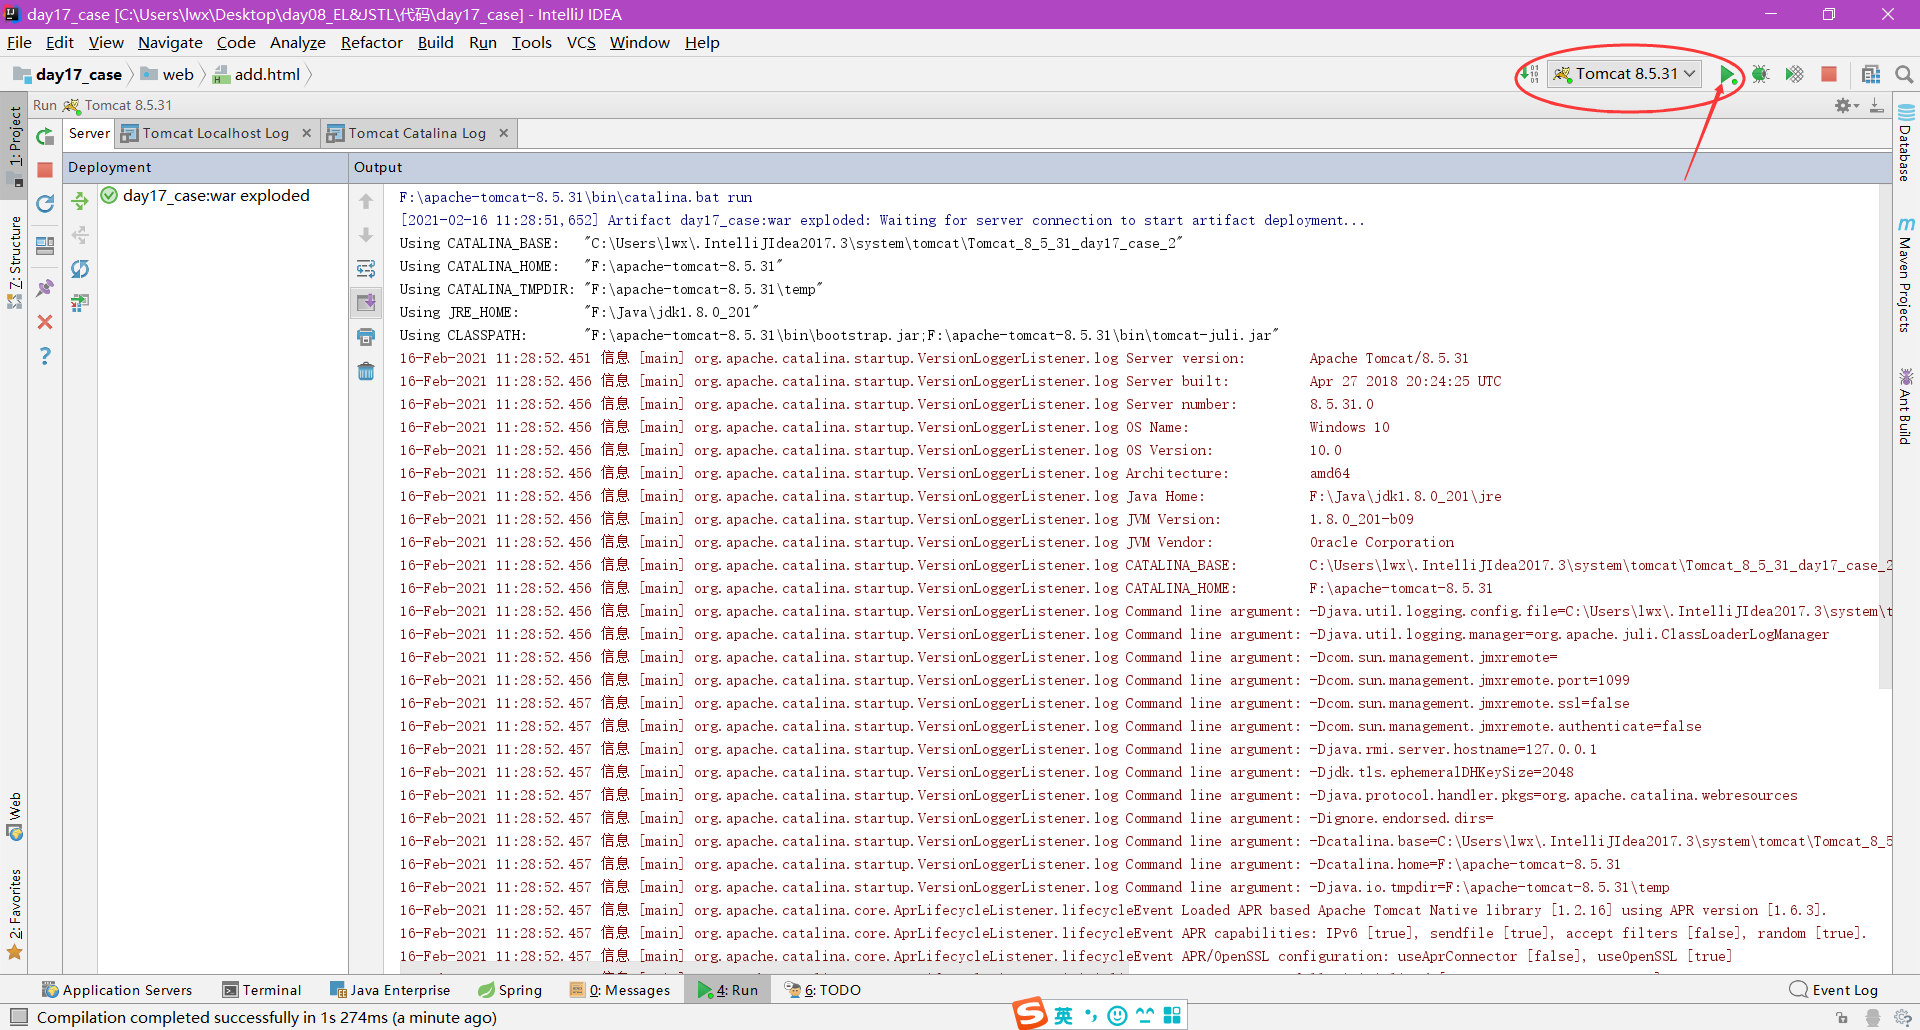Click the blue Refresh deployment status icon

tap(80, 269)
